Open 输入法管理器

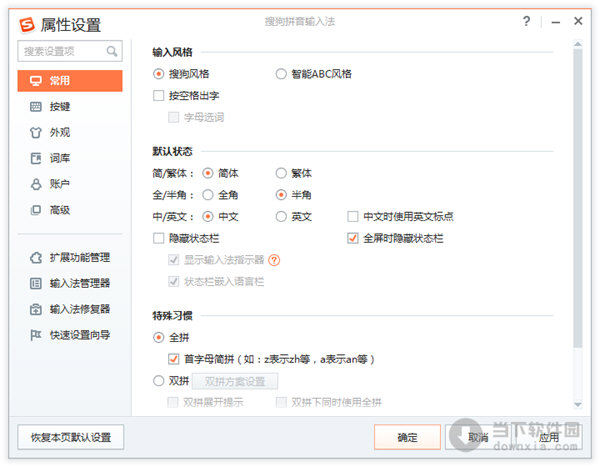(70, 283)
